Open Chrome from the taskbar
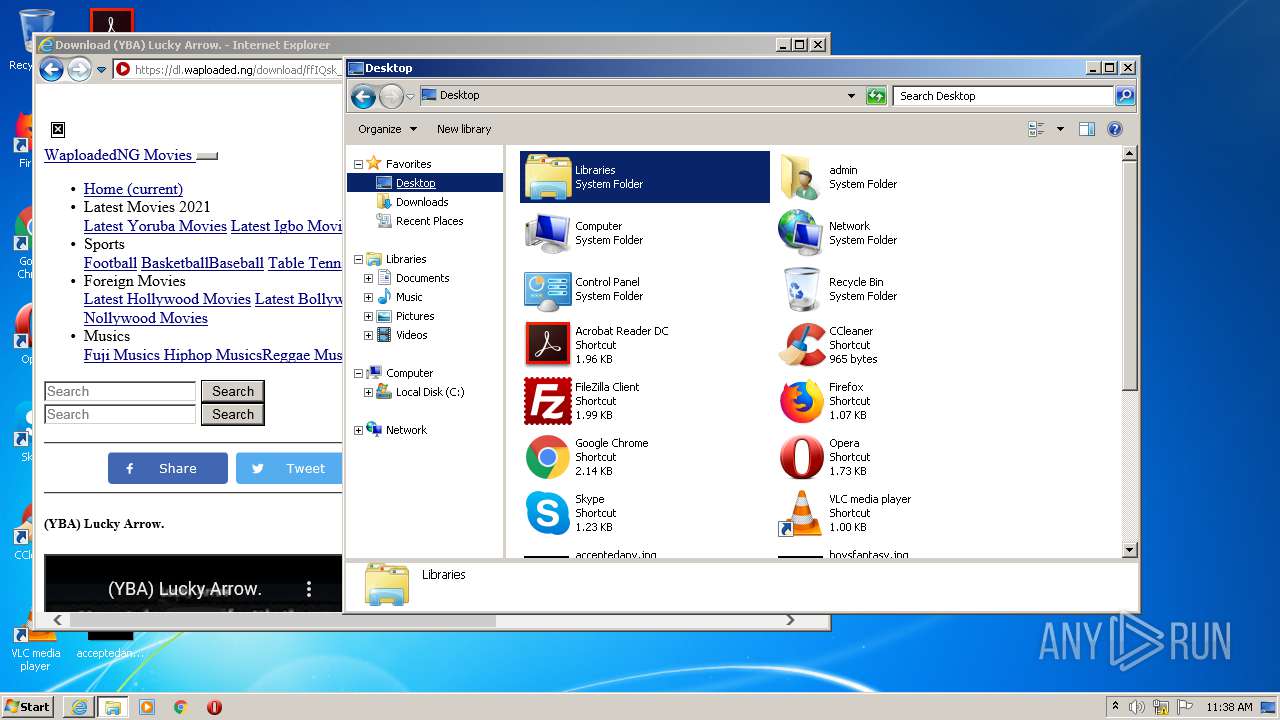 (x=180, y=707)
